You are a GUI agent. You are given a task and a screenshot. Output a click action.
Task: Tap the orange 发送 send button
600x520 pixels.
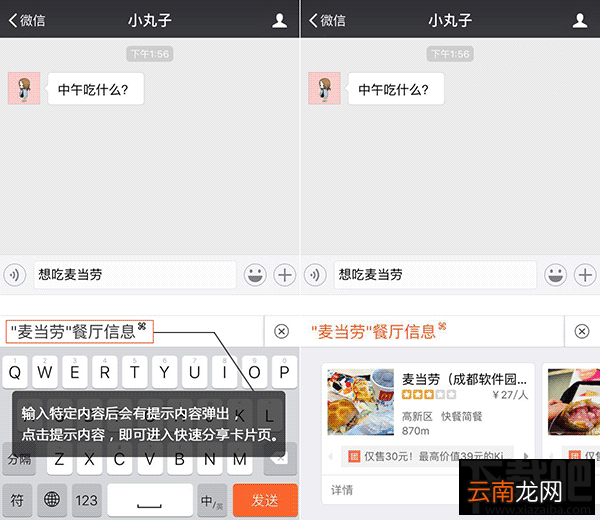(265, 500)
